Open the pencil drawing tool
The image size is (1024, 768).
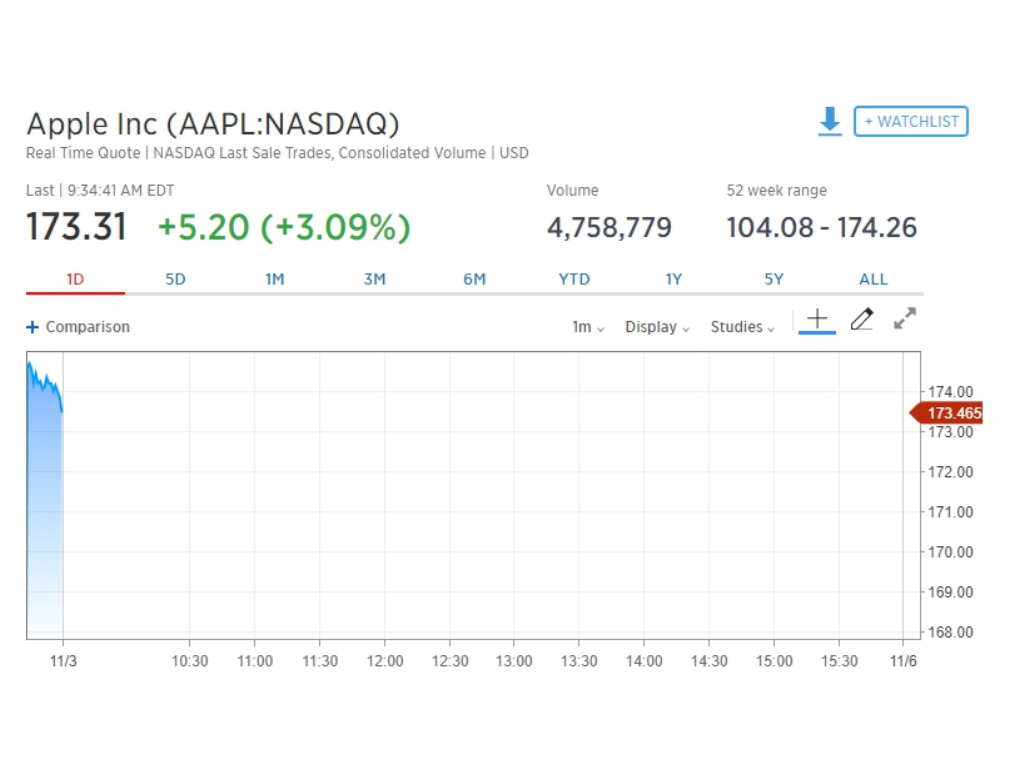[x=861, y=320]
